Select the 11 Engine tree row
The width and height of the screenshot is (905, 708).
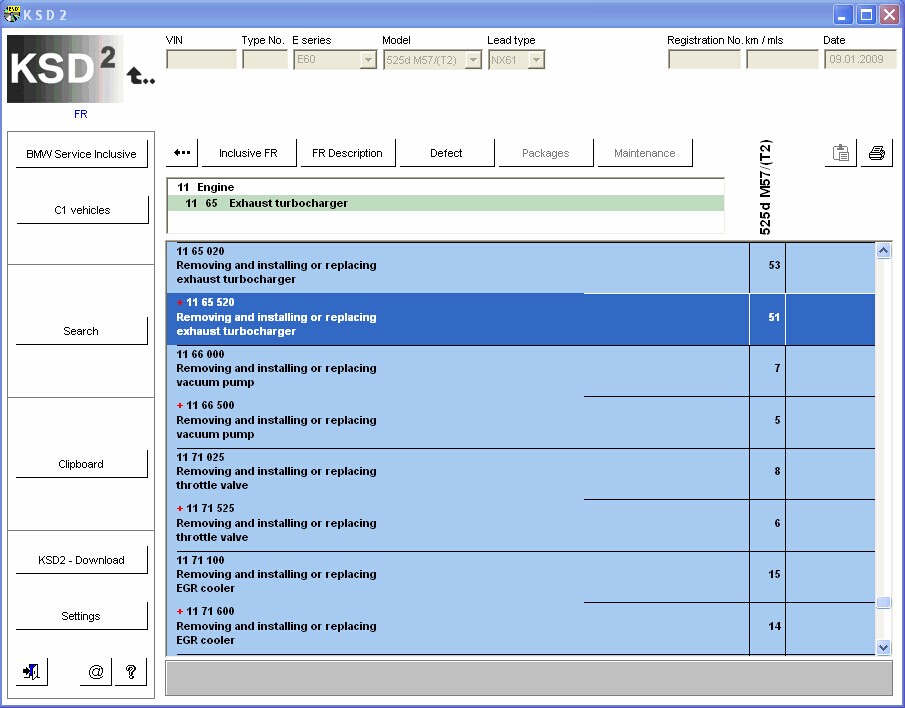[445, 187]
